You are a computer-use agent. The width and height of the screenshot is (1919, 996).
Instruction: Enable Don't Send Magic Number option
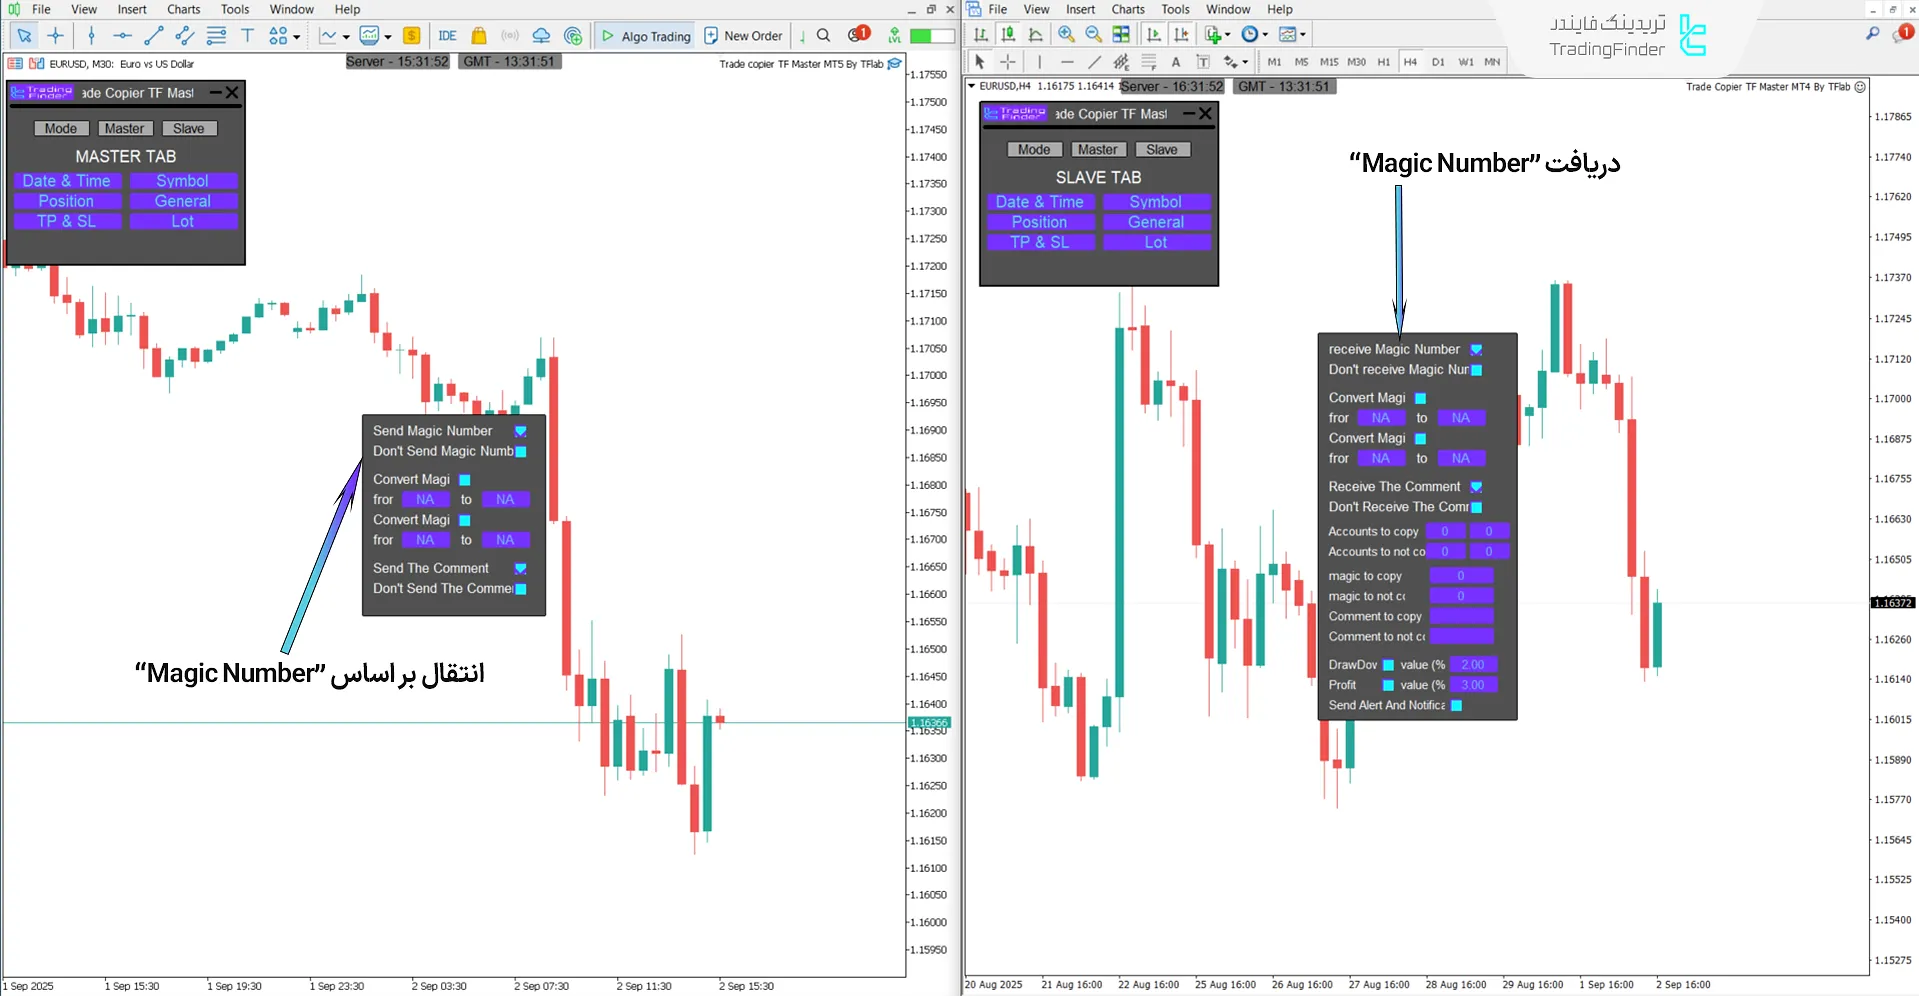point(520,451)
